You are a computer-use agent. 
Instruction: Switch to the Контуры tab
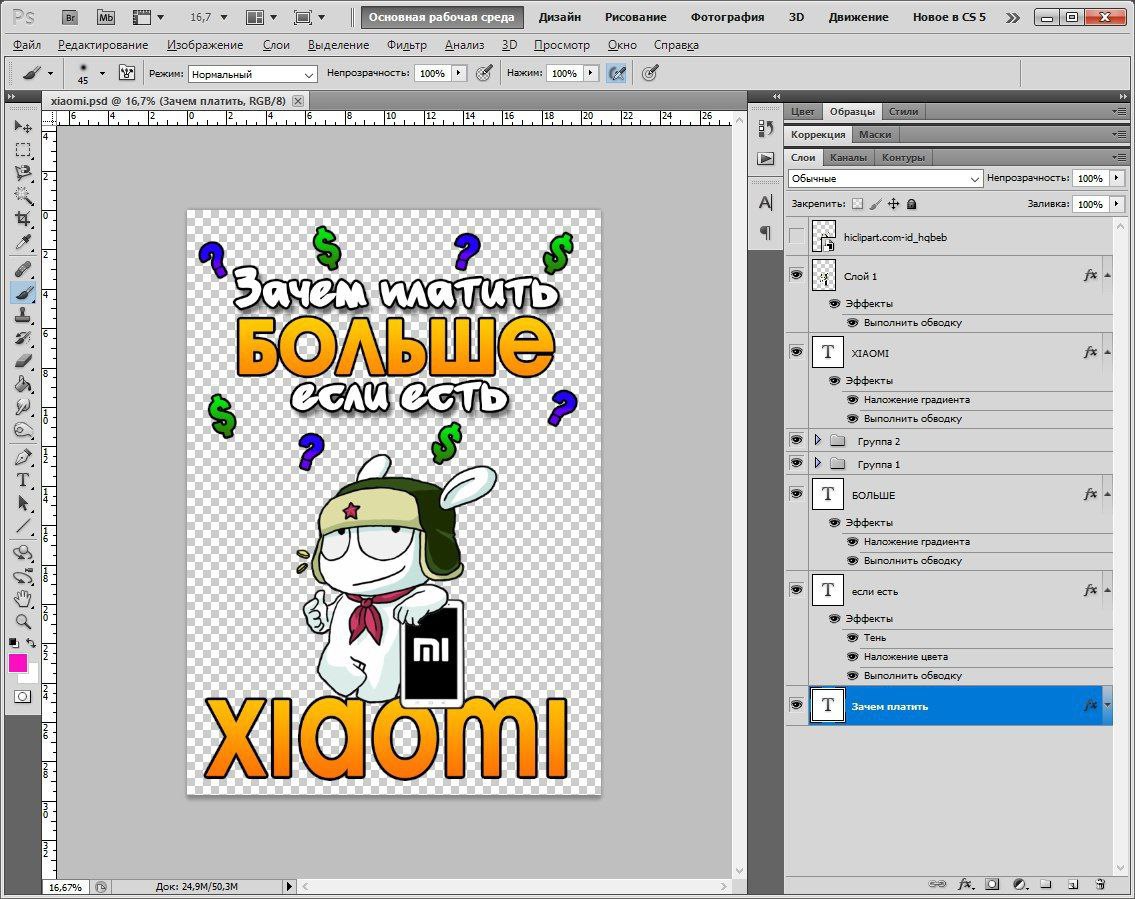point(903,157)
